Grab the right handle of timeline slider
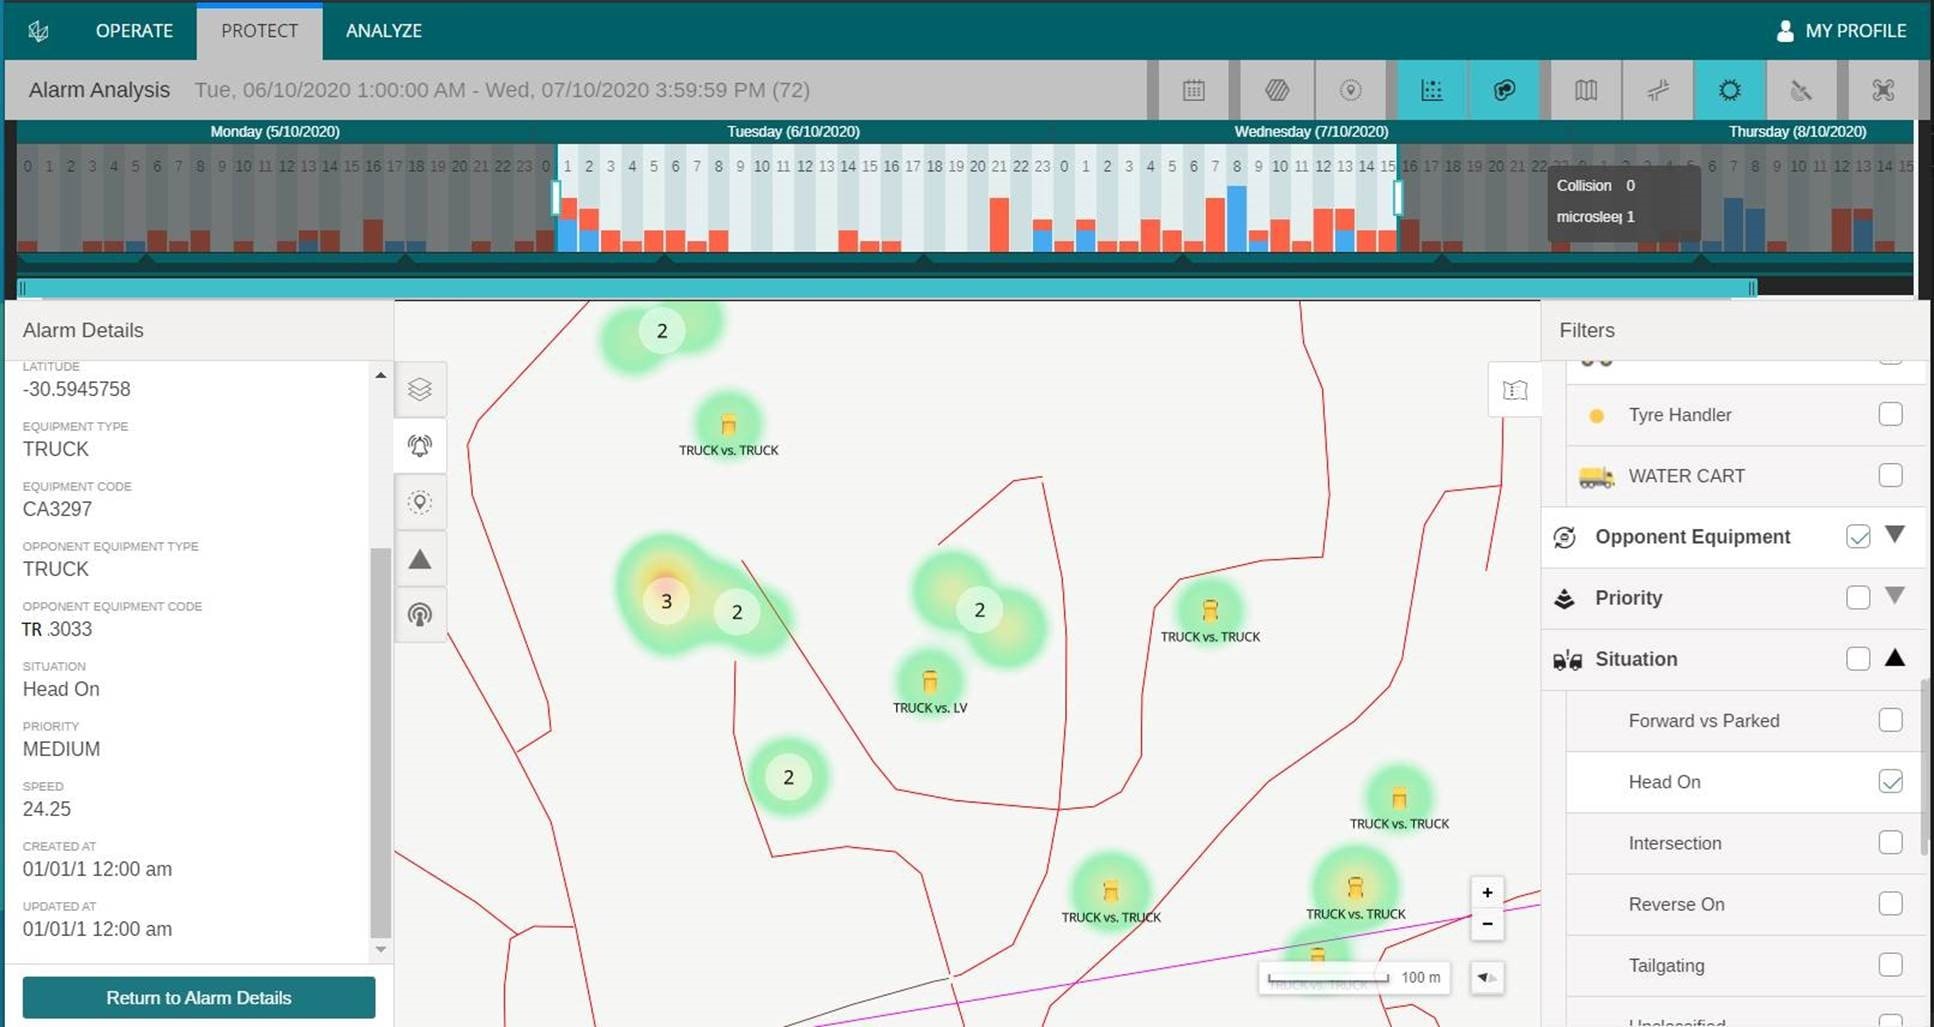This screenshot has width=1934, height=1027. pos(1752,288)
